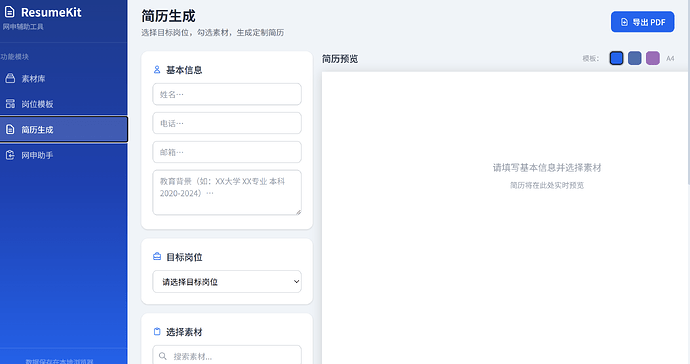Viewport: 690px width, 364px height.
Task: Select 简历生成 sidebar item
Action: (64, 129)
